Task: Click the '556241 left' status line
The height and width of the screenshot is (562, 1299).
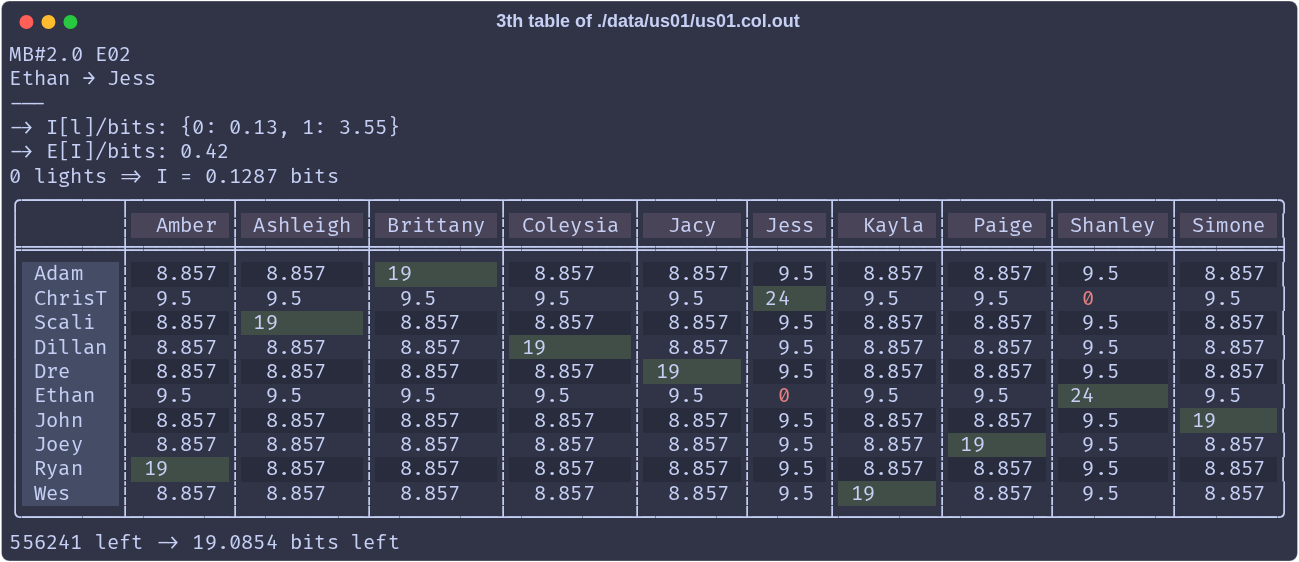Action: pos(205,542)
